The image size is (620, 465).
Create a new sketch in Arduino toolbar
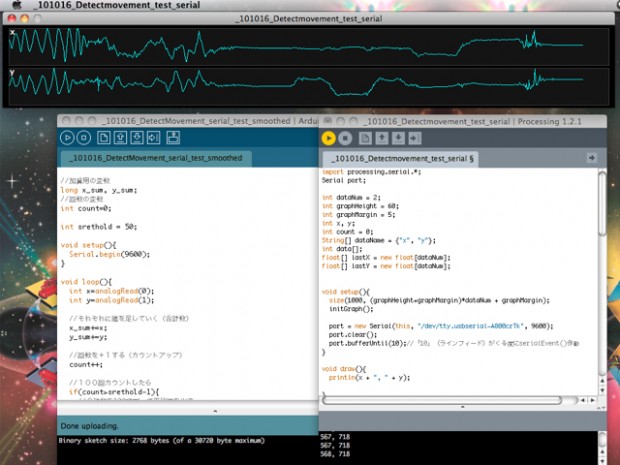103,137
